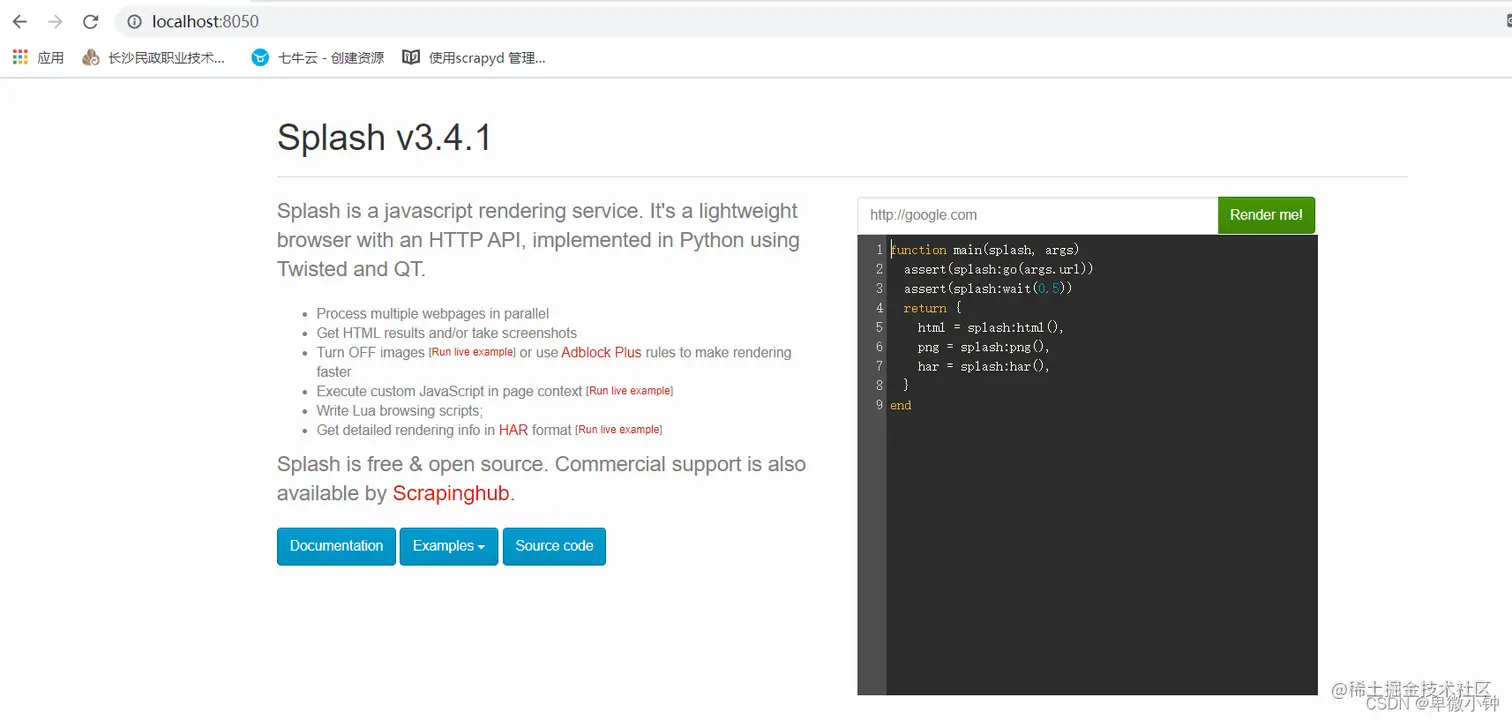This screenshot has width=1512, height=720.
Task: Click the 'return {' code line
Action: (931, 308)
